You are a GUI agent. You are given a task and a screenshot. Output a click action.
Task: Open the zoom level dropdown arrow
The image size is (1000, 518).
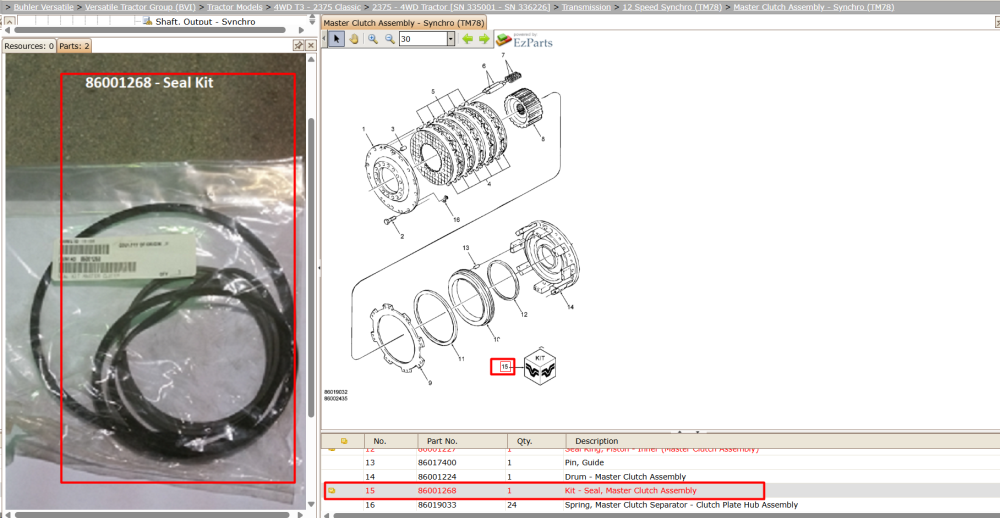450,39
